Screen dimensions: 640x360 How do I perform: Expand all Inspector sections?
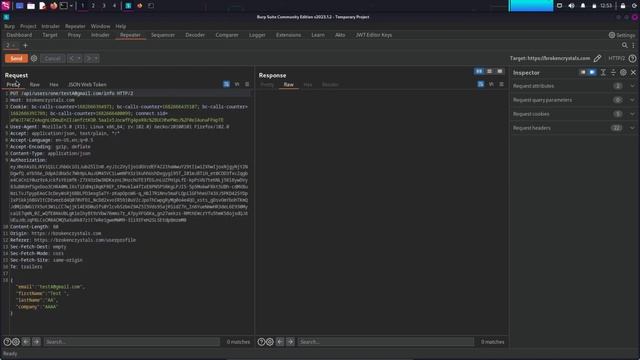[x=603, y=72]
